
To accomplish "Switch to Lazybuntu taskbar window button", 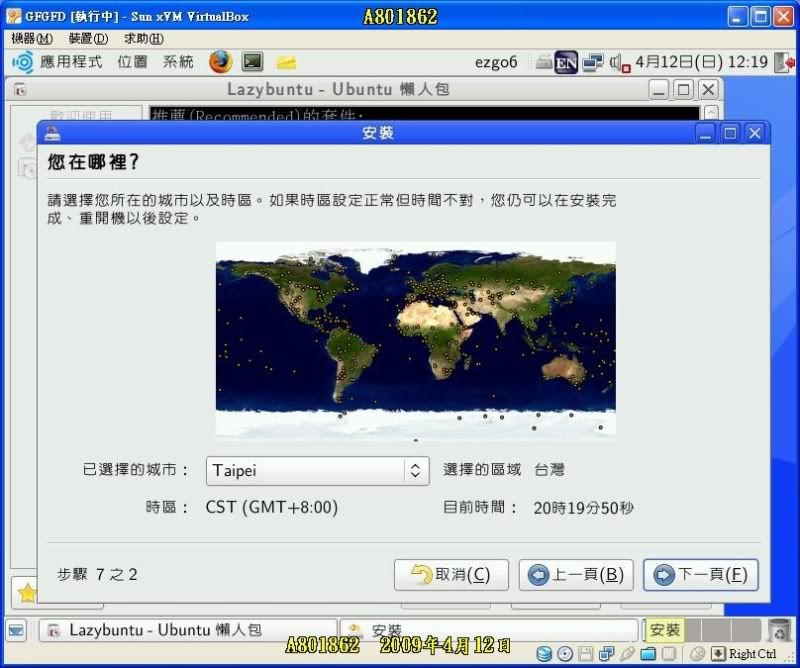I will point(188,631).
